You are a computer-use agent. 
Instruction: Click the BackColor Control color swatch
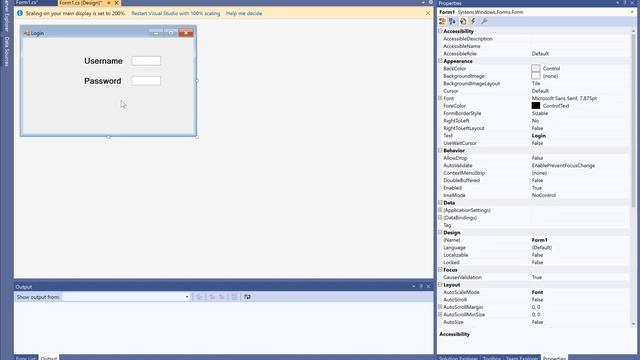[x=536, y=68]
